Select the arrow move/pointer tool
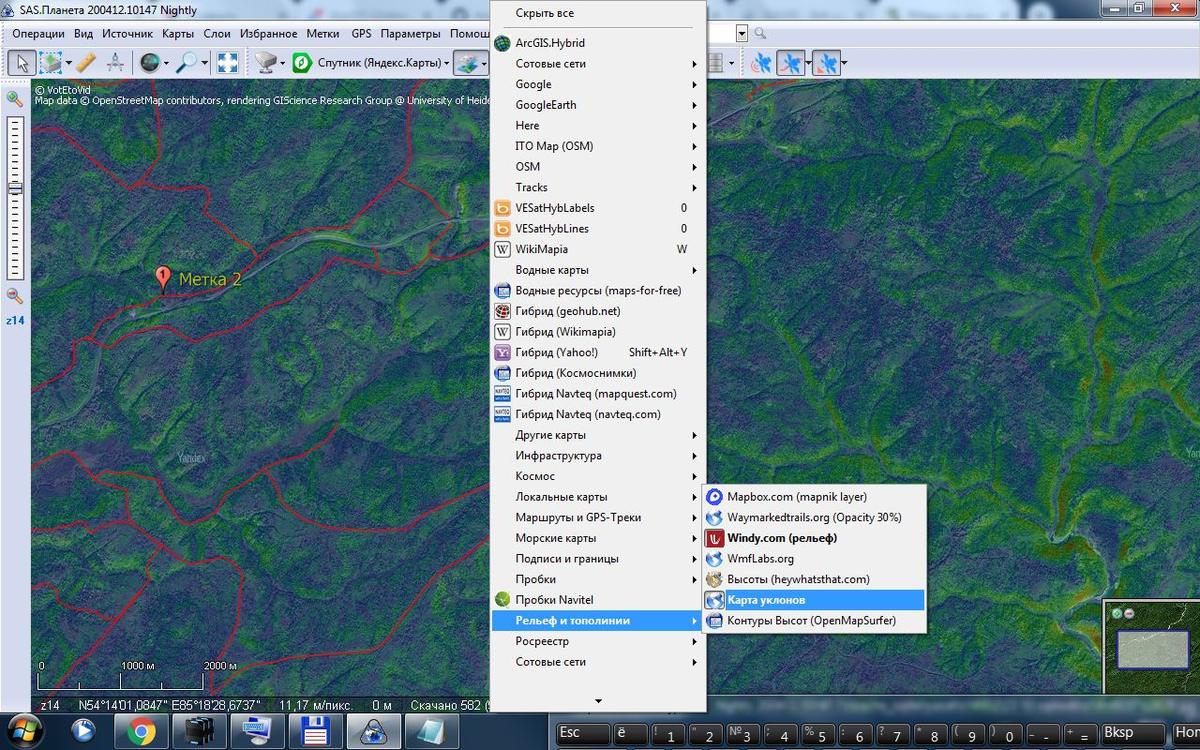Screen dimensions: 1200x750 (x=21, y=63)
